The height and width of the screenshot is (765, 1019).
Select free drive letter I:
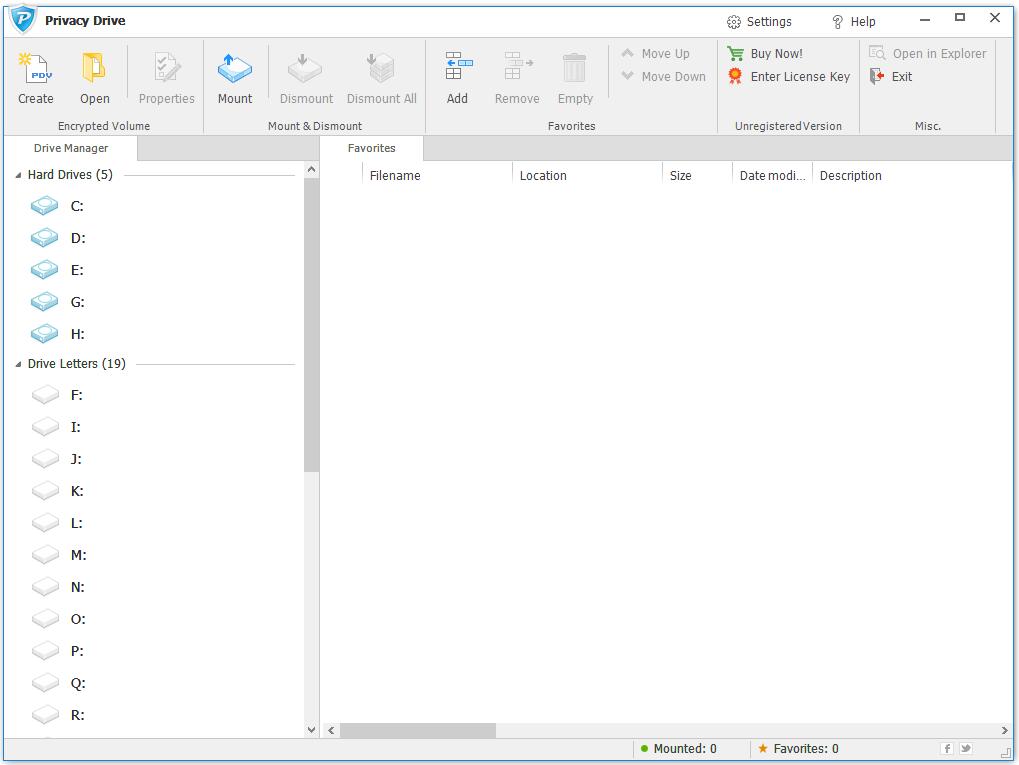point(57,427)
